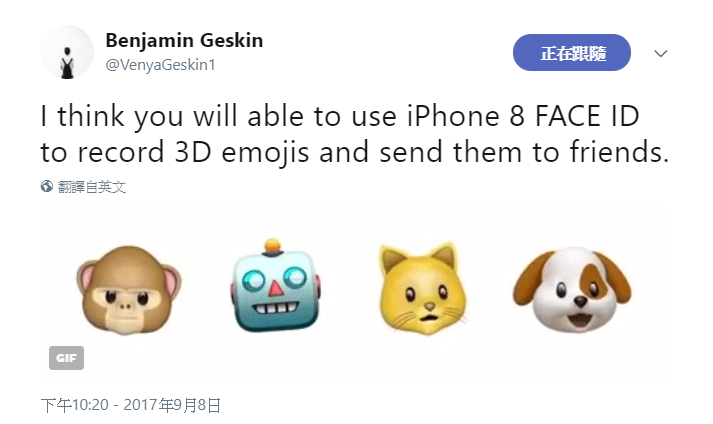Click the robot animoji in GIF
Screen dimensions: 713x424
[275, 286]
